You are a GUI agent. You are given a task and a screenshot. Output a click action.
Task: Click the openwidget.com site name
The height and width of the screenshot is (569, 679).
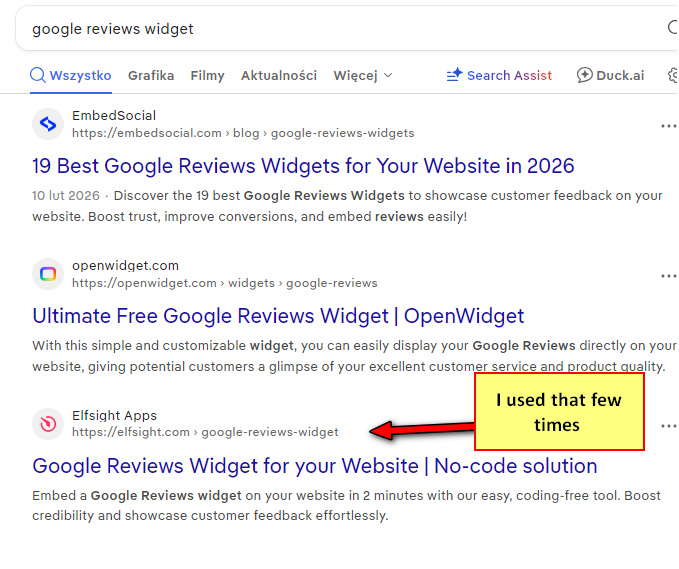pos(125,265)
